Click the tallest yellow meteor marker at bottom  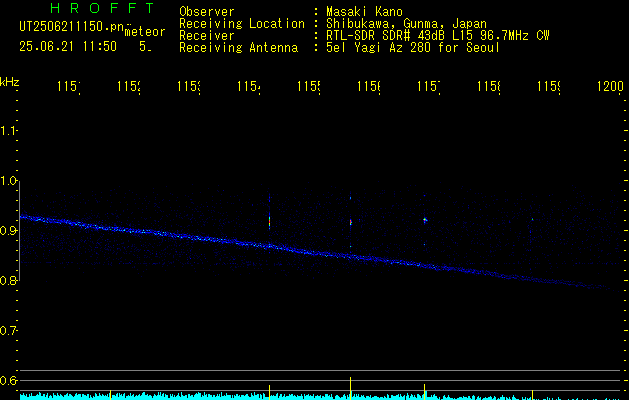pyautogui.click(x=351, y=388)
